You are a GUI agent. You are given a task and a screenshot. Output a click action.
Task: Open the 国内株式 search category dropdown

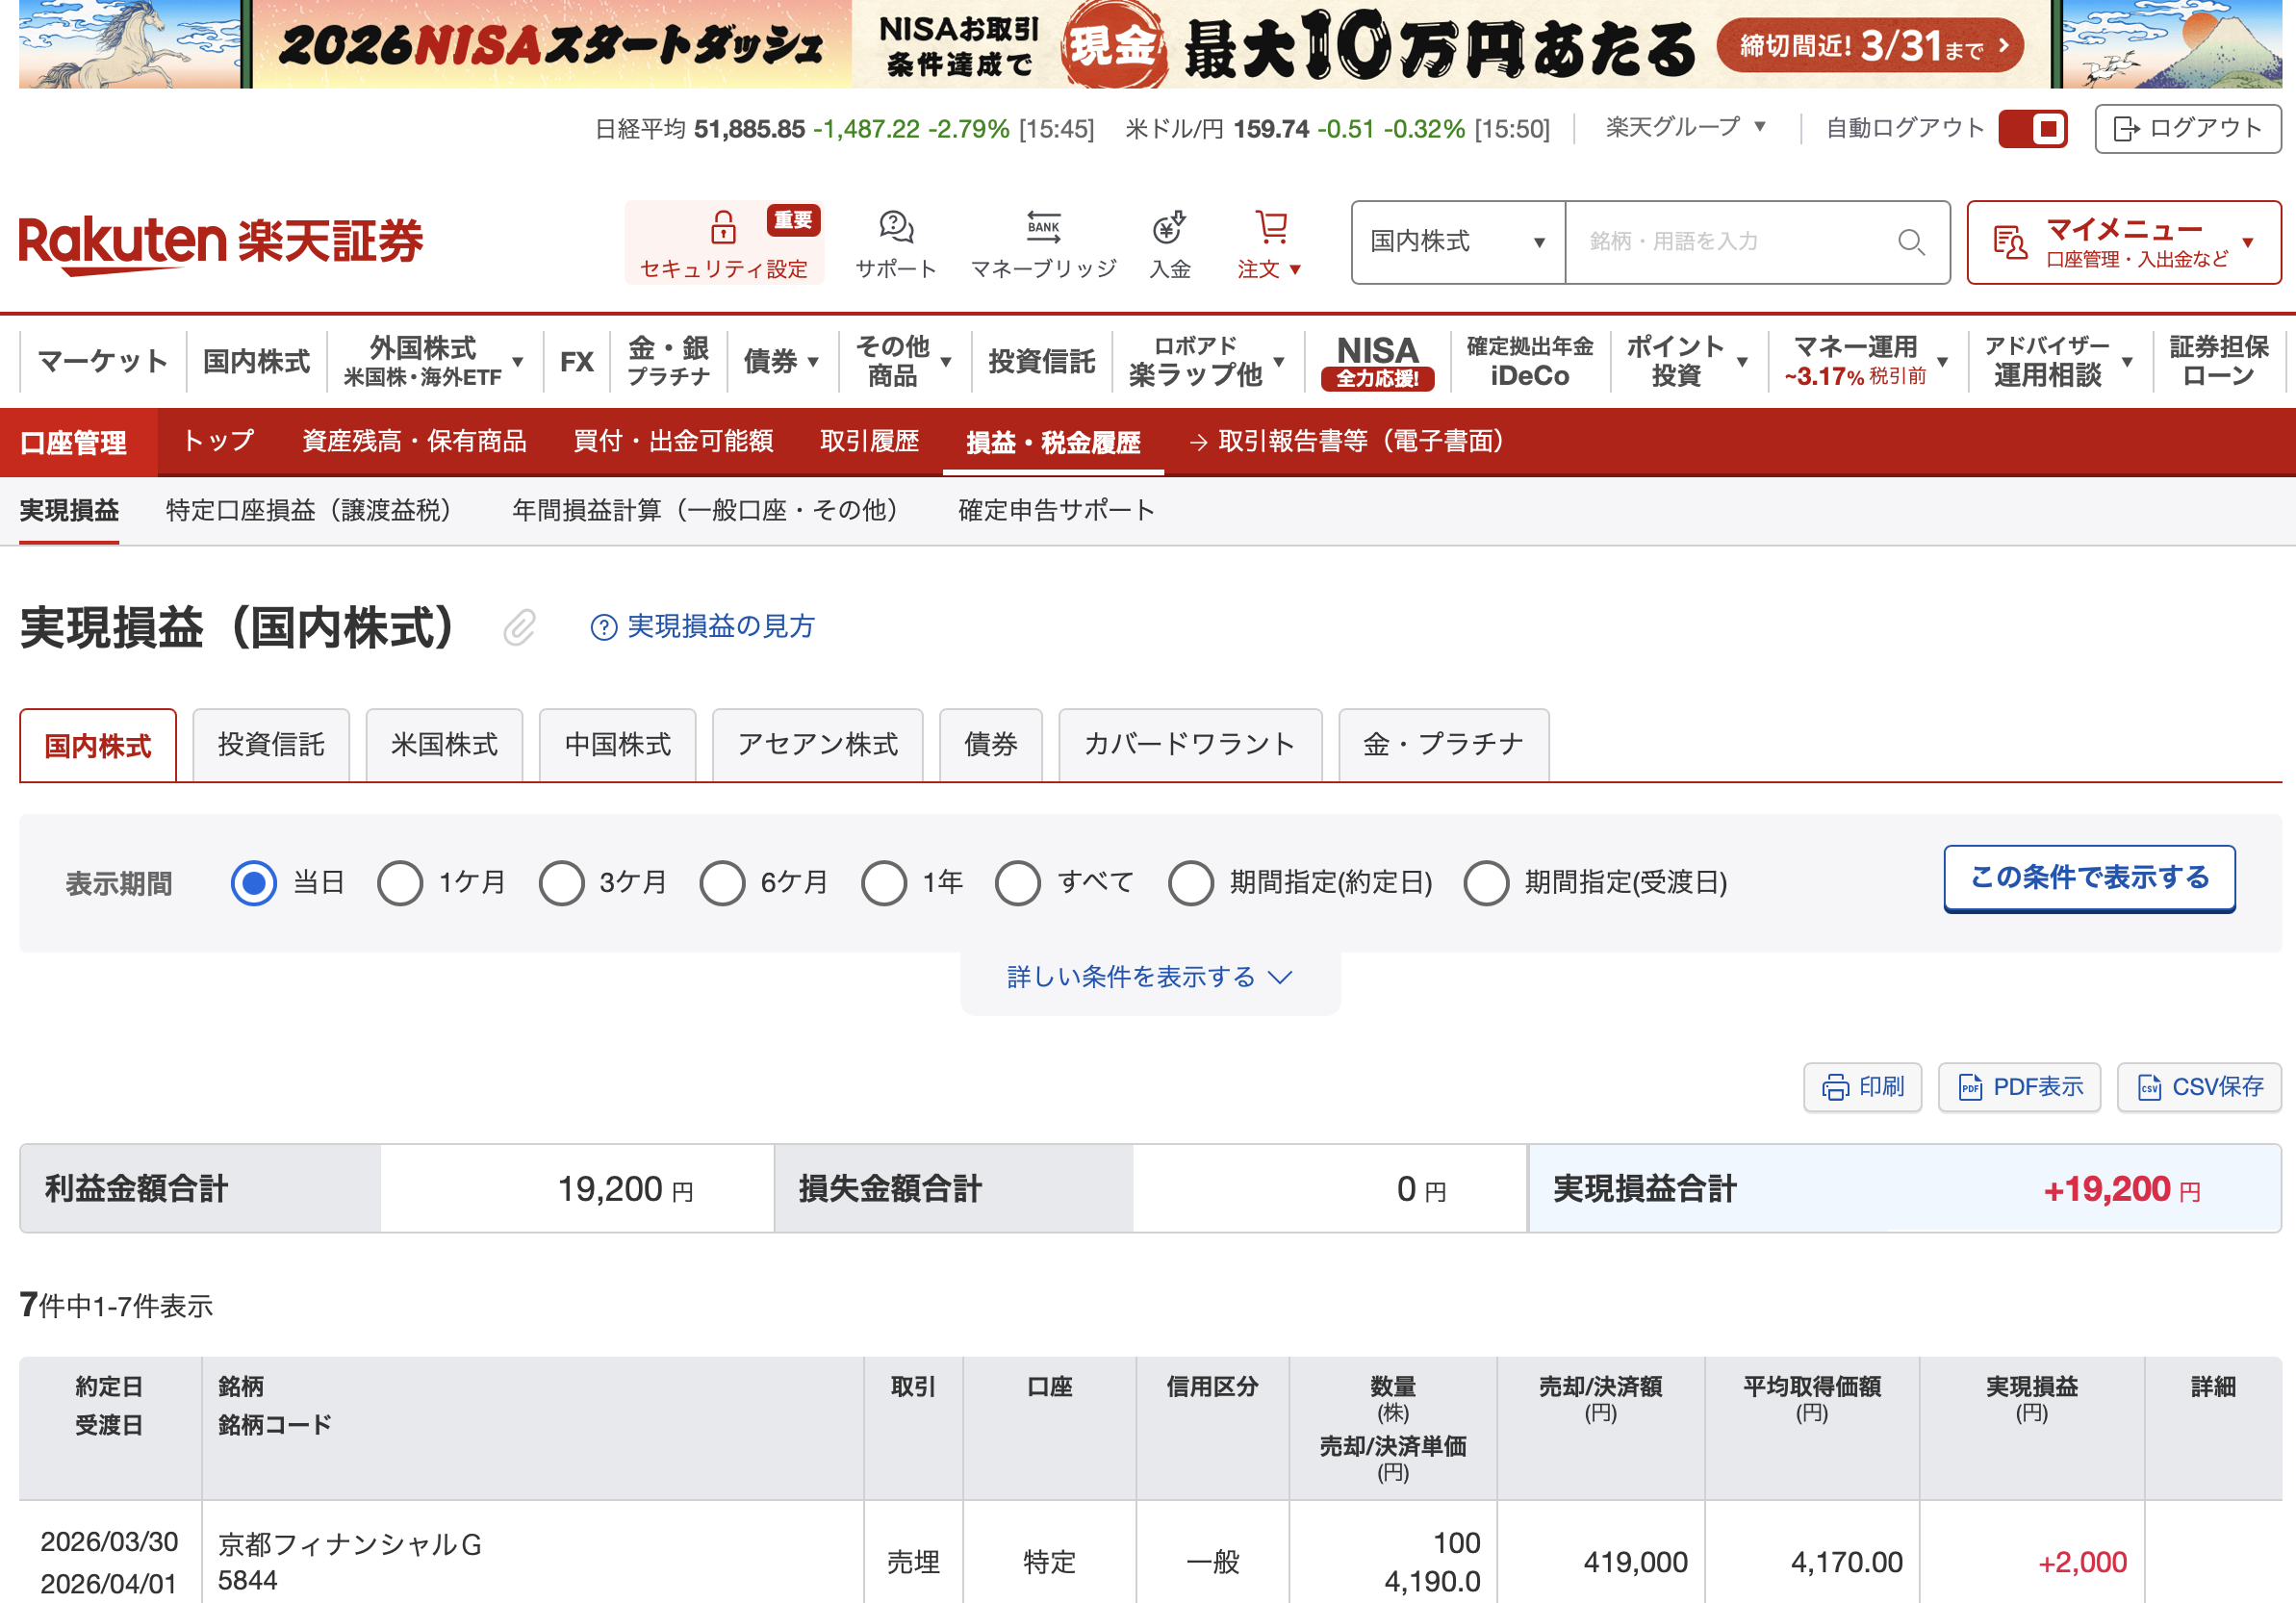pyautogui.click(x=1457, y=242)
